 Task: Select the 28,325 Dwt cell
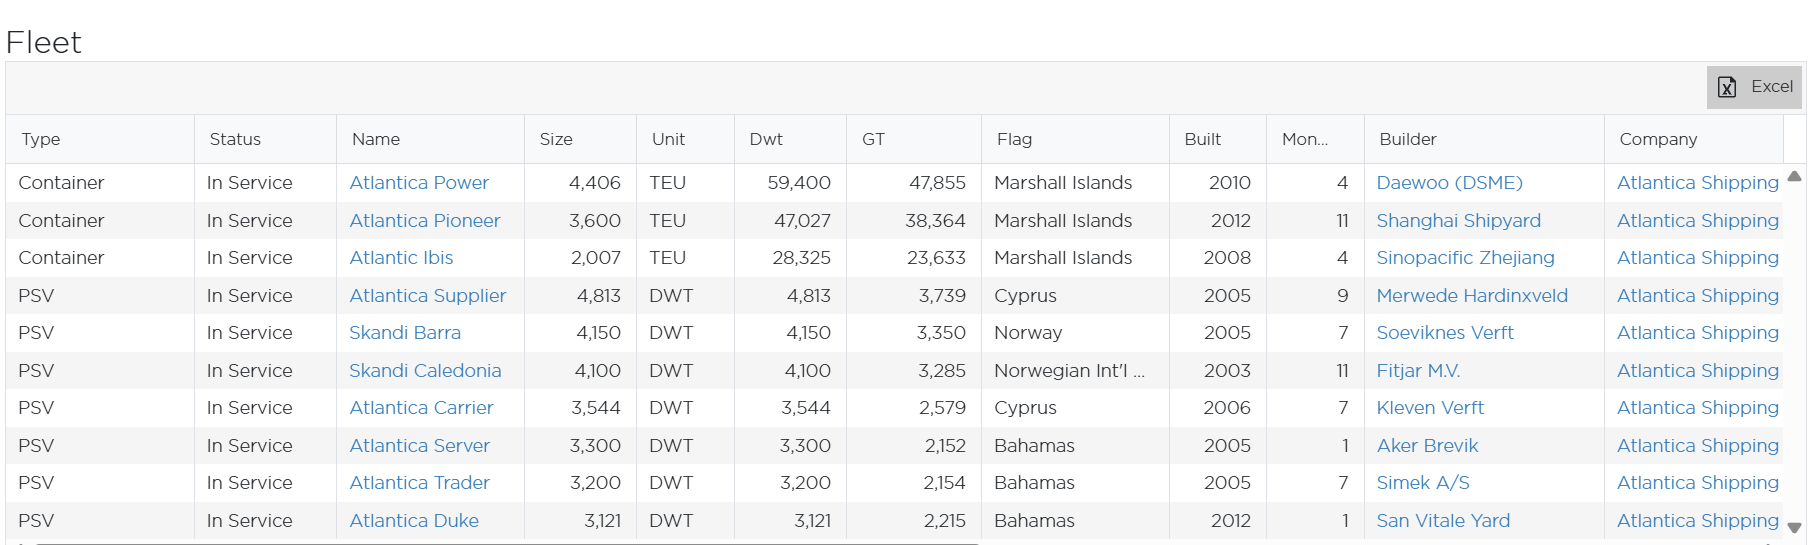point(790,258)
